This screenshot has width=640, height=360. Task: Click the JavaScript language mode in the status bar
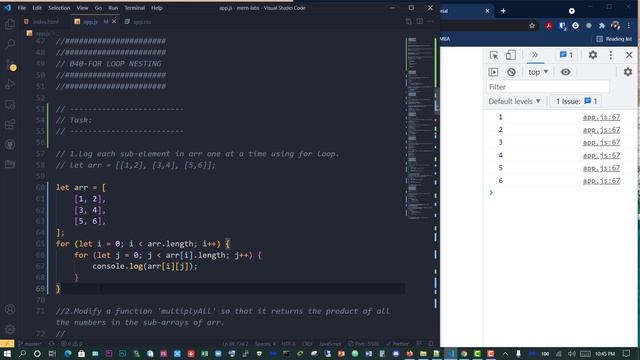click(x=330, y=344)
